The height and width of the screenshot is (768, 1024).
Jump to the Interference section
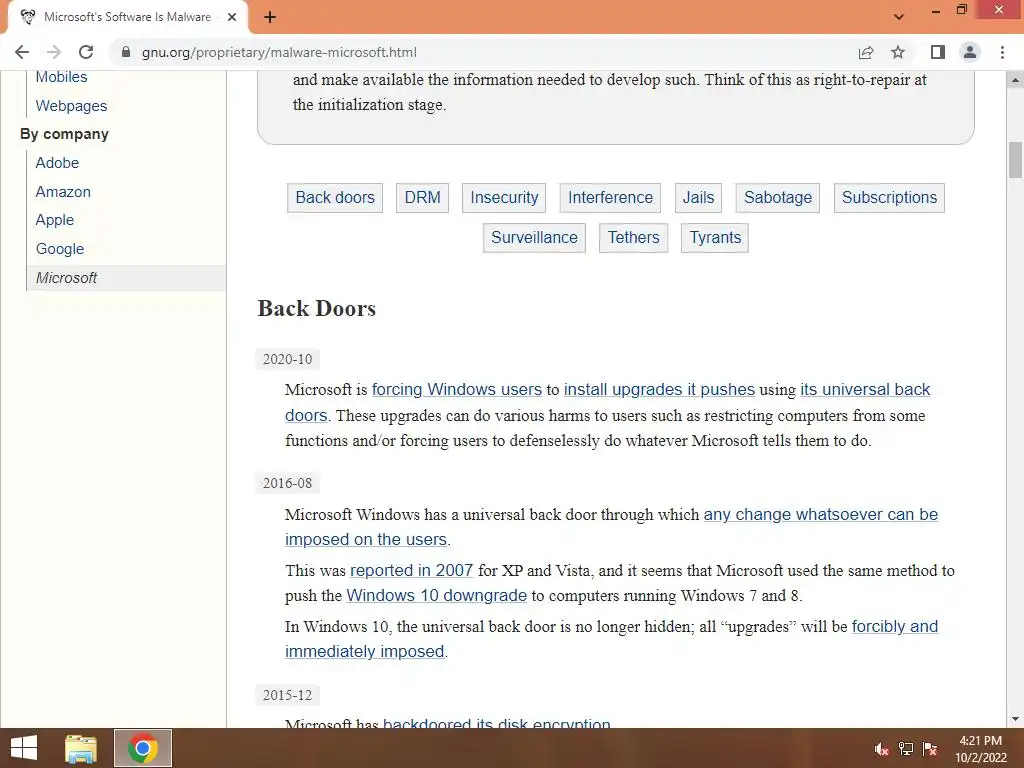tap(611, 197)
